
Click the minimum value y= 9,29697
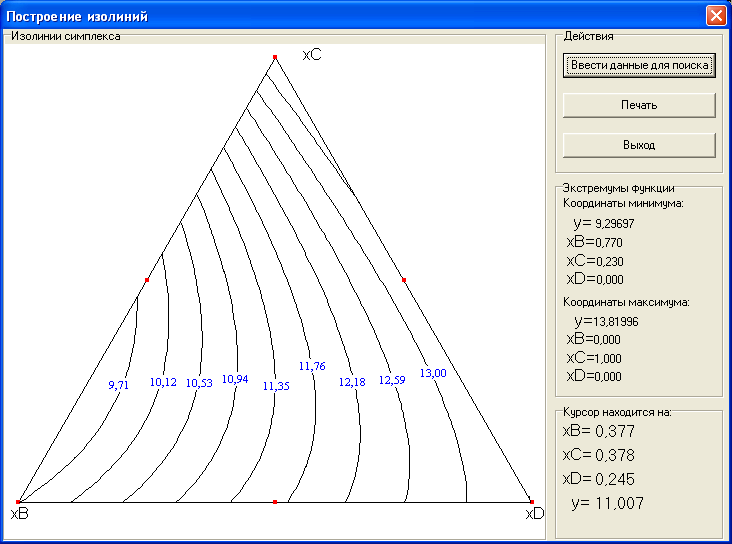click(x=604, y=223)
